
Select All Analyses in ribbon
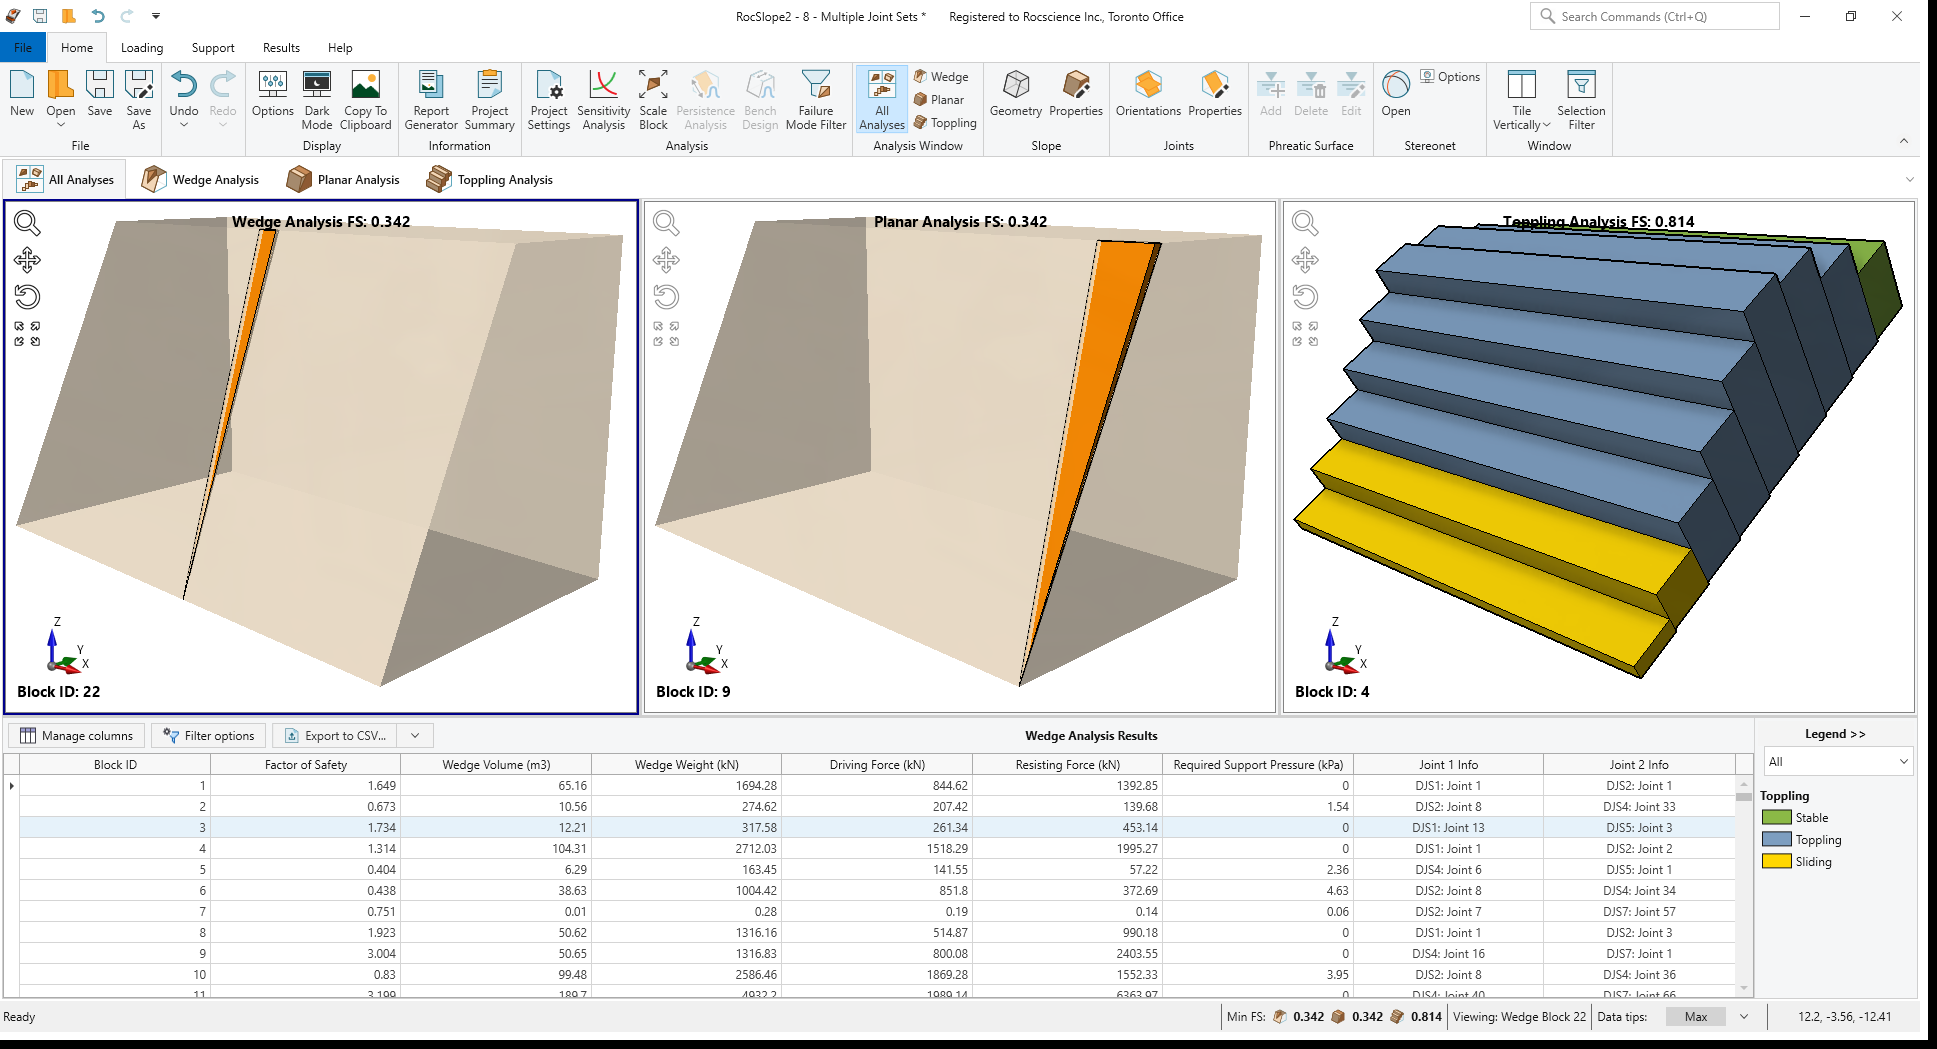(x=882, y=100)
